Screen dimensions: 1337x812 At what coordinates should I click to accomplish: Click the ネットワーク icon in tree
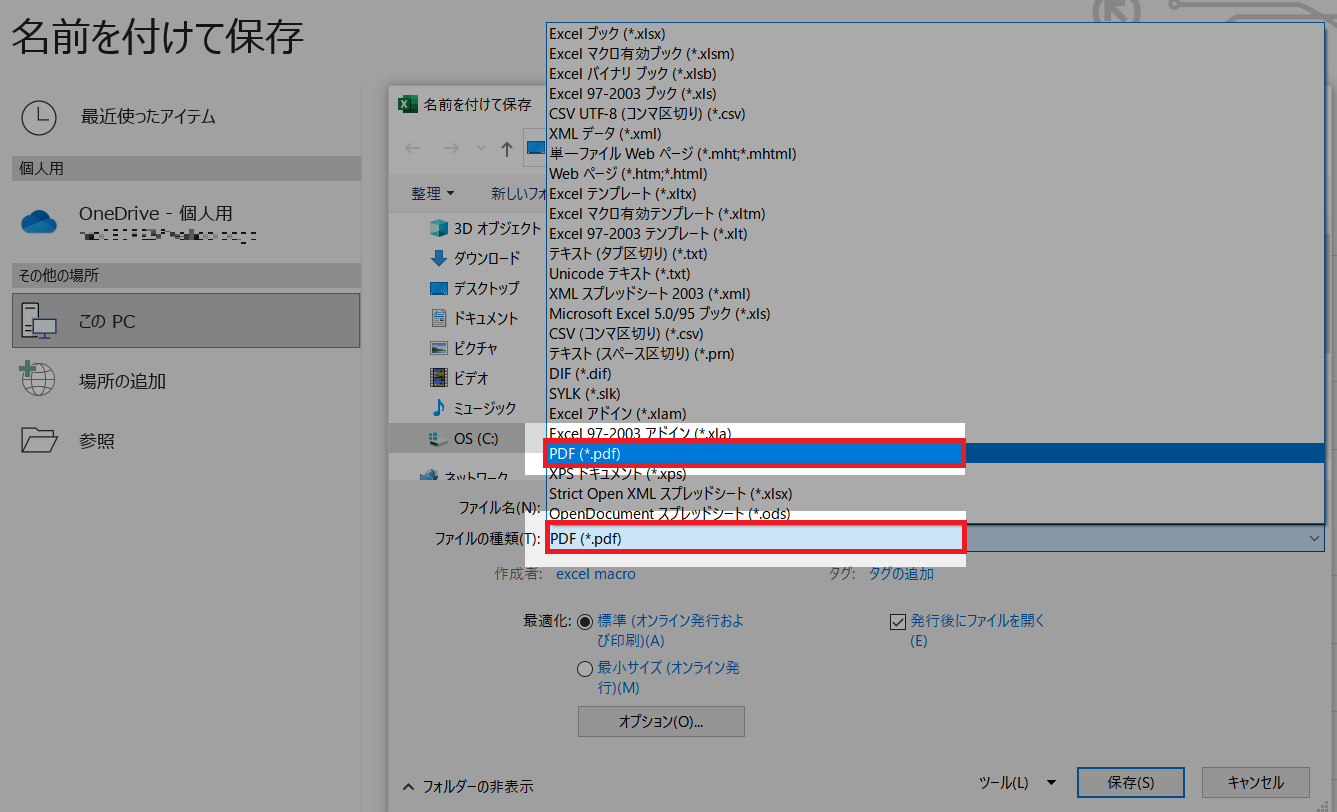point(430,476)
